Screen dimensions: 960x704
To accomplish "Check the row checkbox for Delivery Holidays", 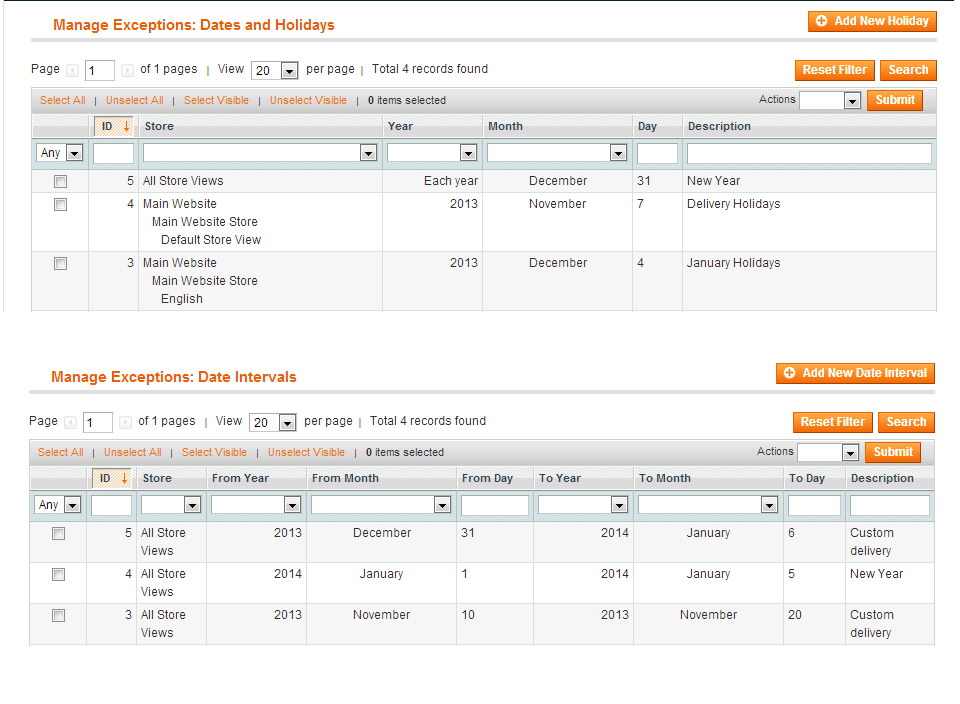I will click(x=60, y=204).
